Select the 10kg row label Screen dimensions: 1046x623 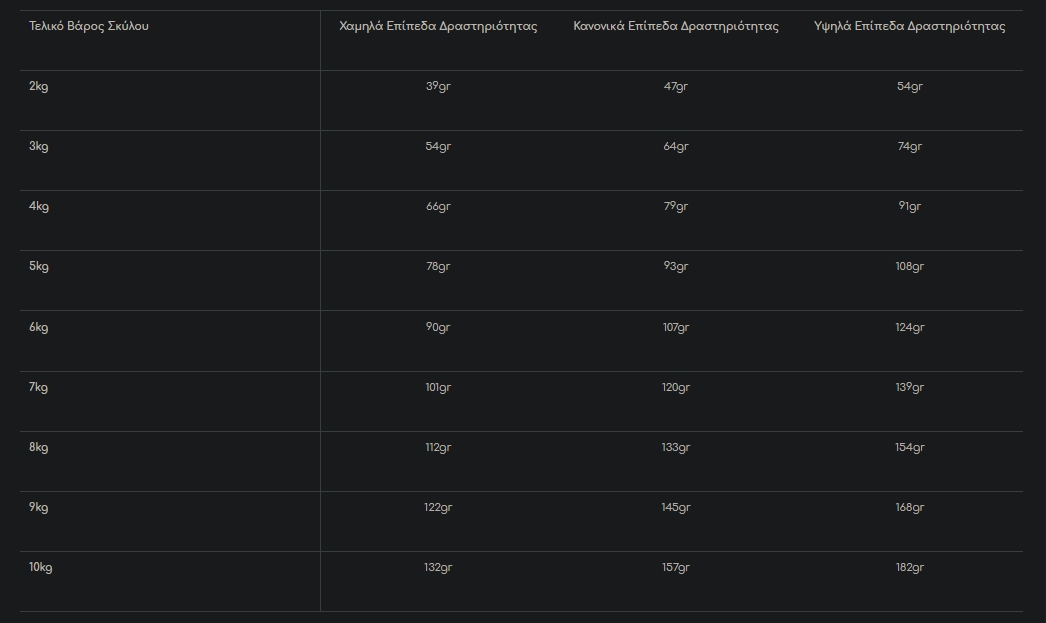pos(41,568)
